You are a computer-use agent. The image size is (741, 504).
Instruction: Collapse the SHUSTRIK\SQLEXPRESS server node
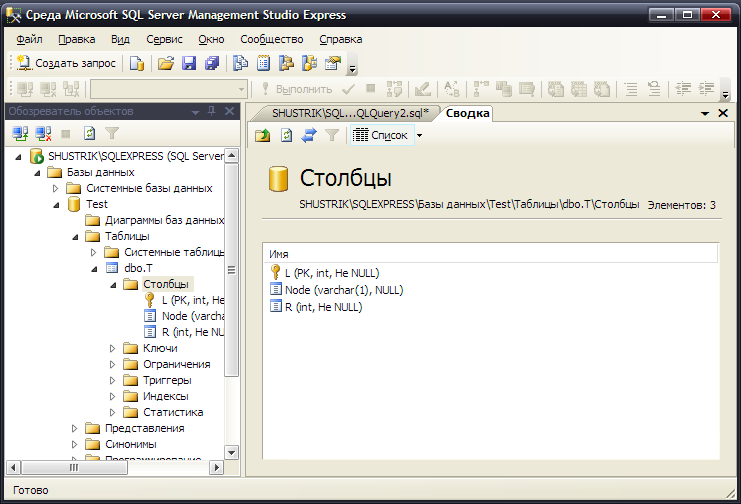click(18, 156)
